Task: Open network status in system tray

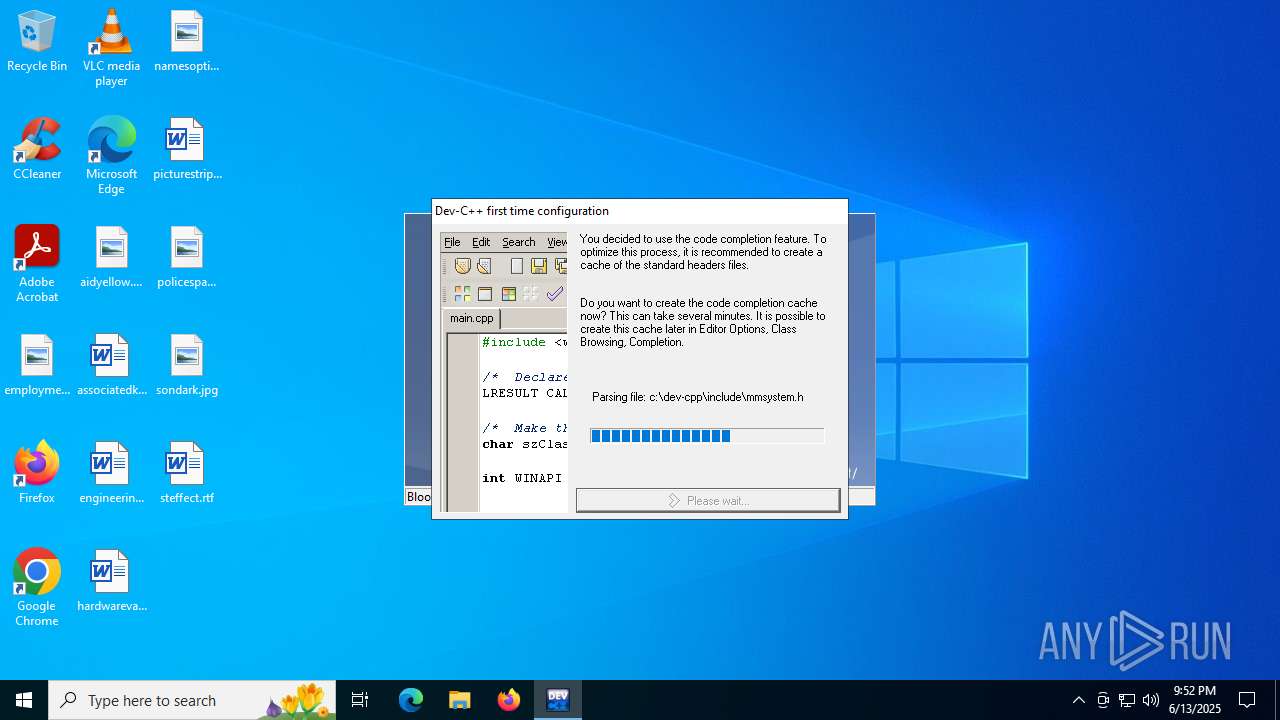Action: (1127, 700)
